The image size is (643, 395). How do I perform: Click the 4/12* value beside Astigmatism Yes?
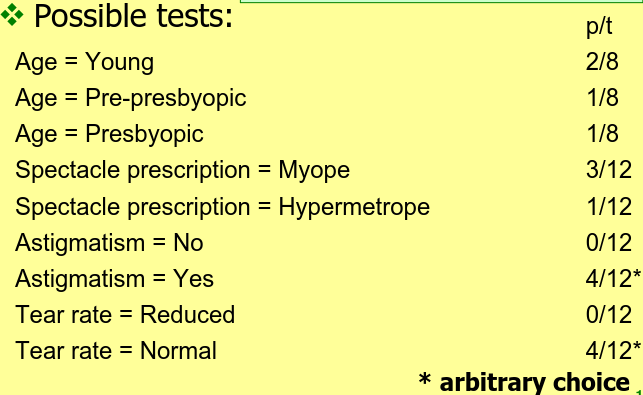tap(613, 278)
